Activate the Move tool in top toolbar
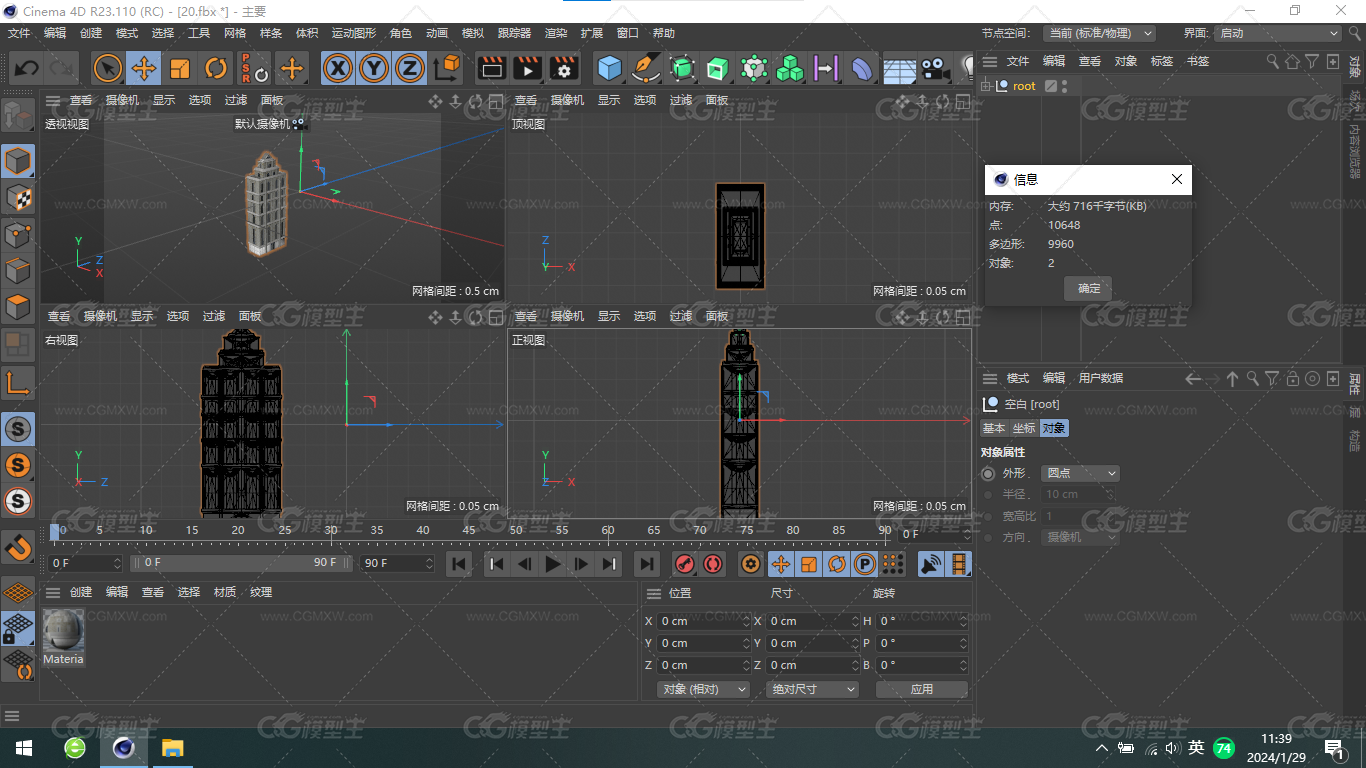Image resolution: width=1366 pixels, height=768 pixels. click(x=144, y=68)
